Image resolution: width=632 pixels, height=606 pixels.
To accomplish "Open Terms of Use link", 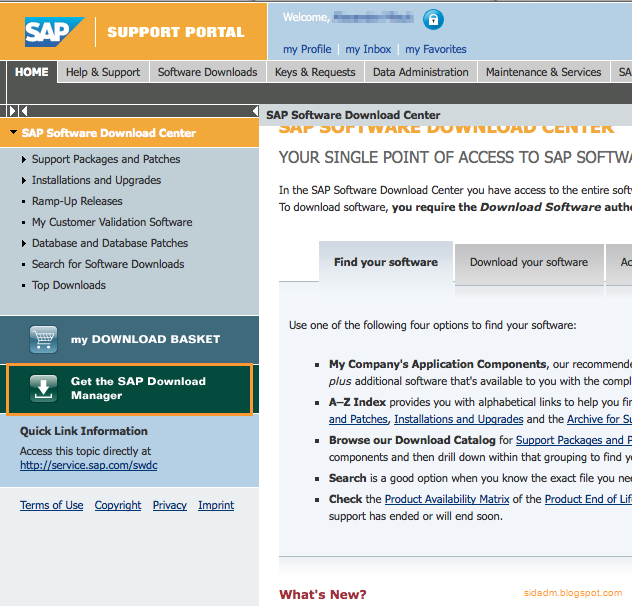I will [x=52, y=505].
